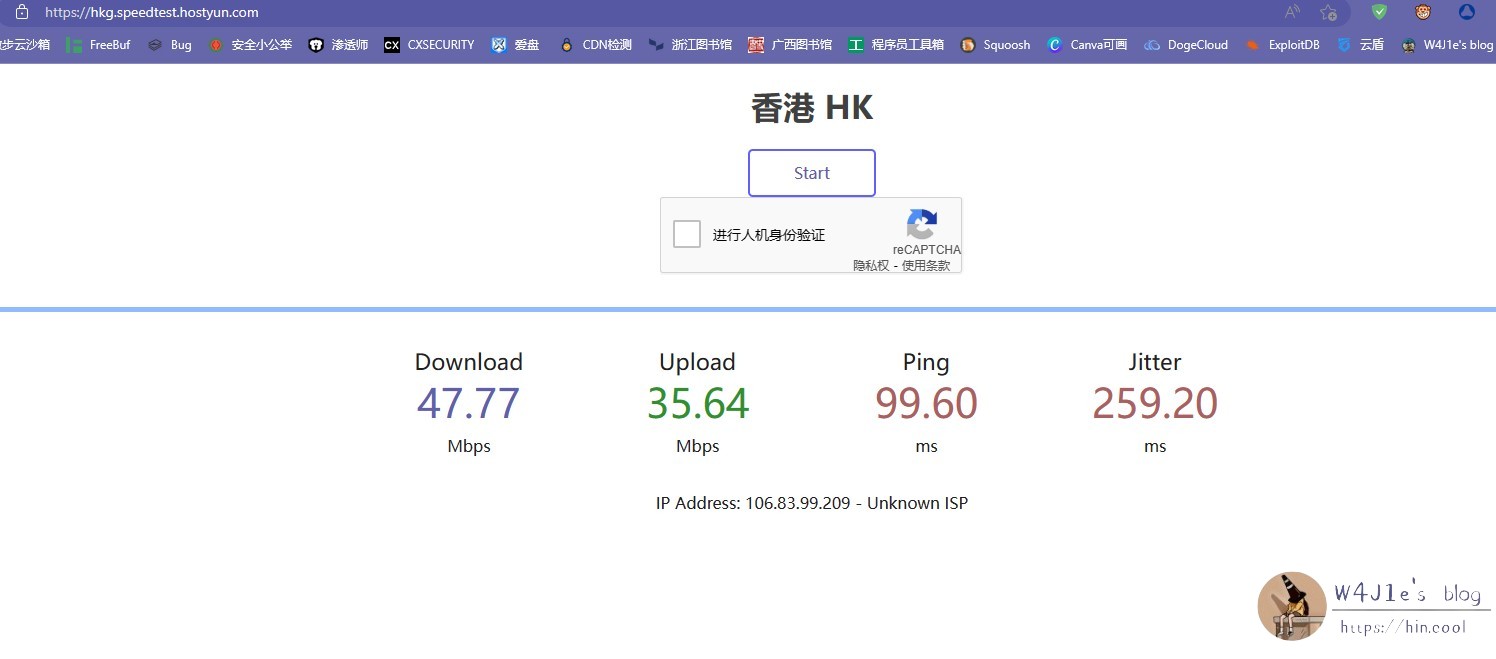Open the 隐私权 privacy link under reCAPTCHA
Screen dimensions: 1496x659
click(x=869, y=265)
